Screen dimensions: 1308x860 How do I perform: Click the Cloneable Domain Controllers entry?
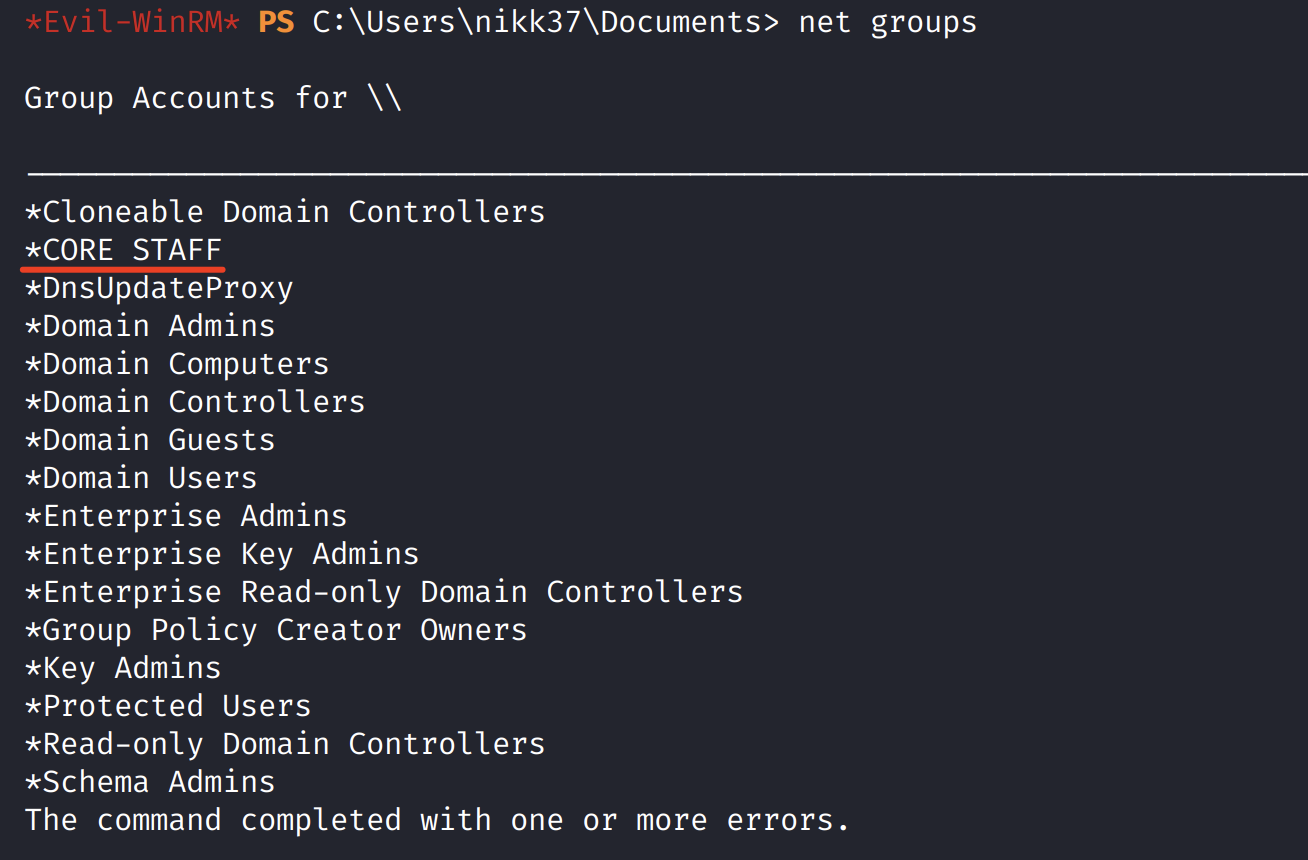(285, 212)
